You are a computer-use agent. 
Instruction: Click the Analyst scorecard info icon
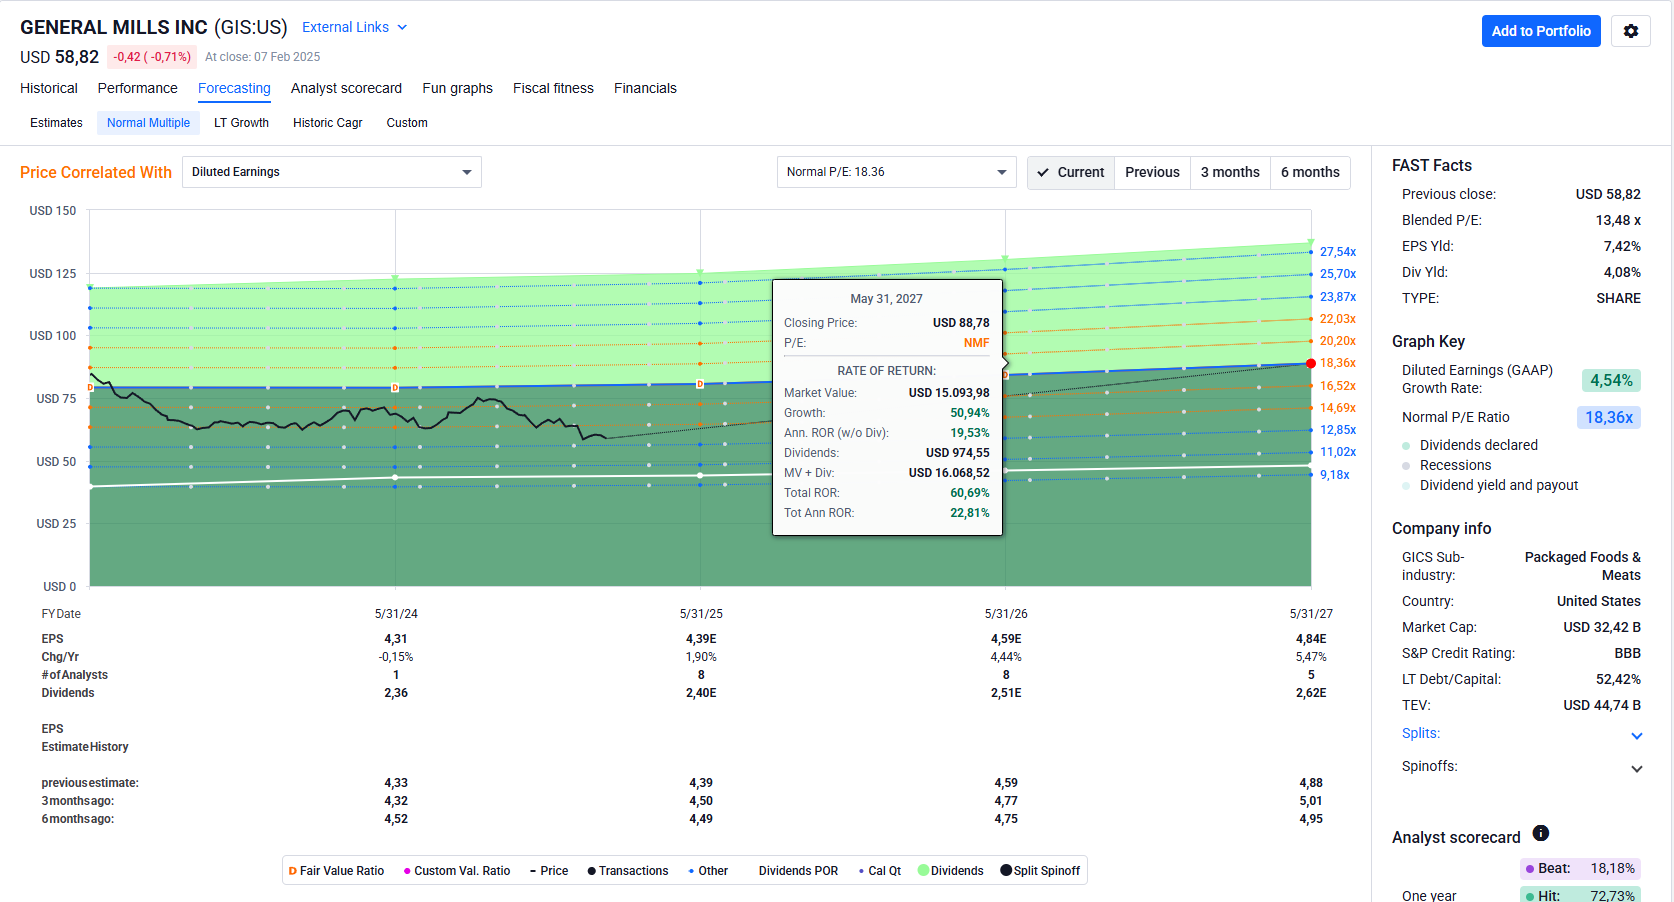coord(1541,833)
